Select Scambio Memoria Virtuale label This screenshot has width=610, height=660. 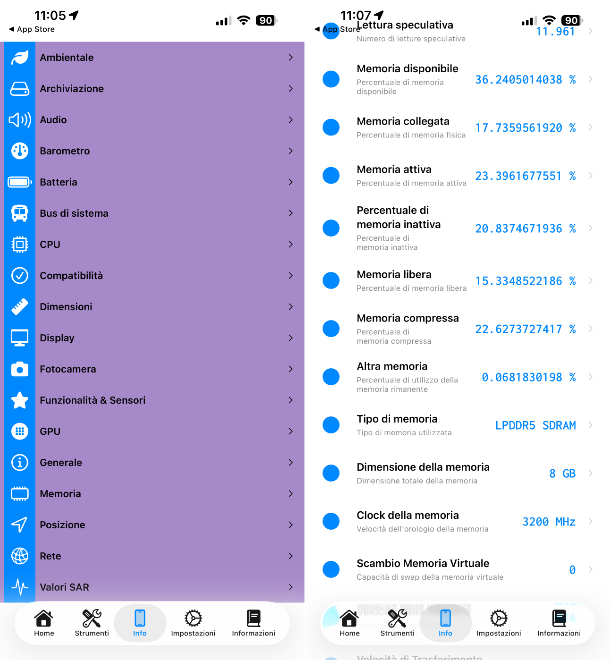coord(423,563)
